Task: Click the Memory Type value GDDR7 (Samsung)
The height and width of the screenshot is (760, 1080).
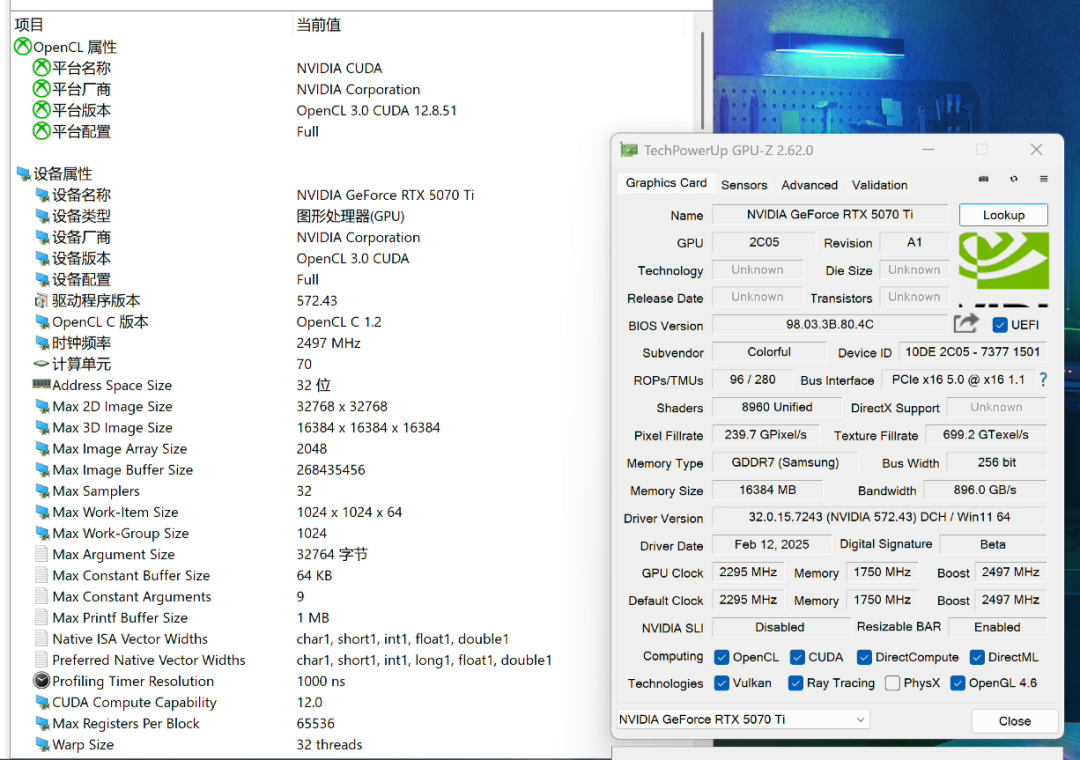Action: (x=785, y=462)
